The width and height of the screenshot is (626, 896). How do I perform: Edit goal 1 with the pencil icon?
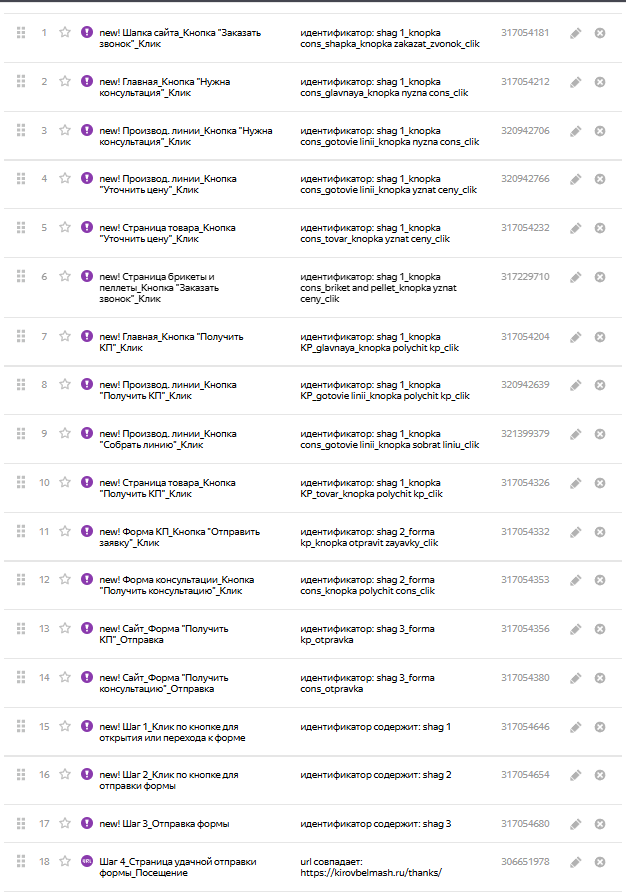pos(576,33)
